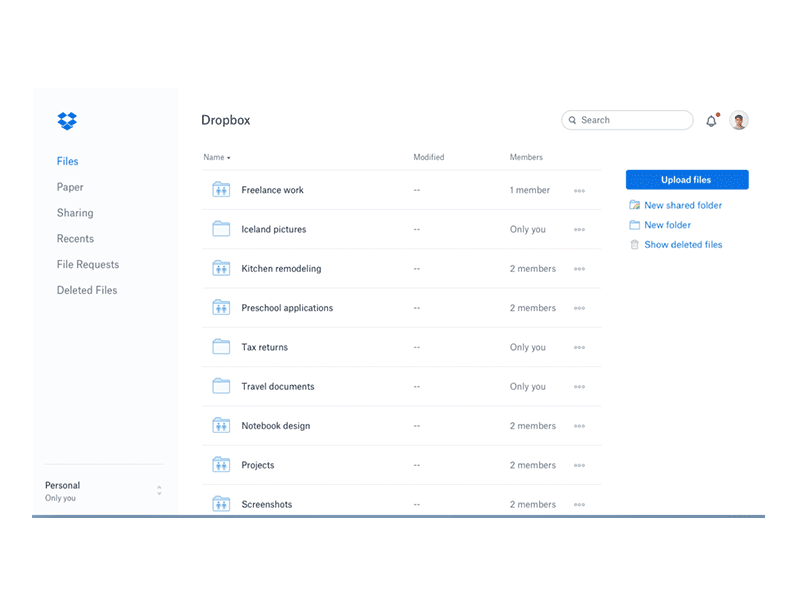Open Recents in the sidebar
800x600 pixels.
75,239
